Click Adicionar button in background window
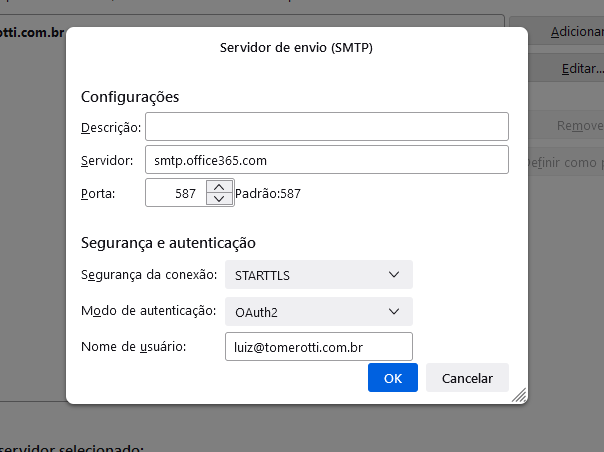 [557, 31]
